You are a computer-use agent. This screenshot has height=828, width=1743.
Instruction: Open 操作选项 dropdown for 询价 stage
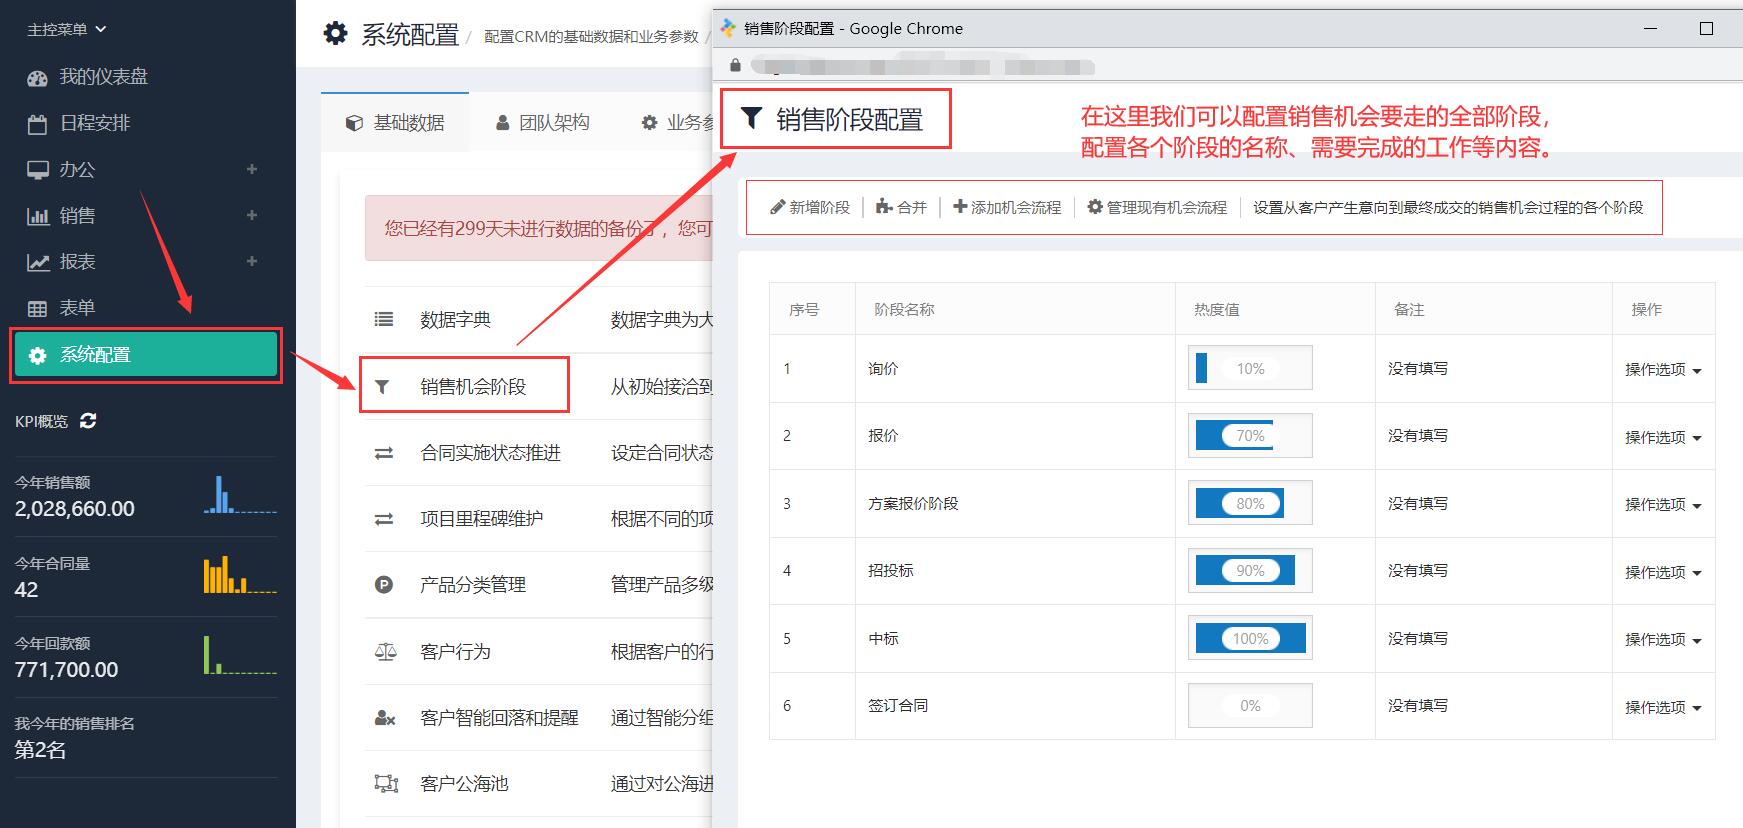pos(1662,370)
